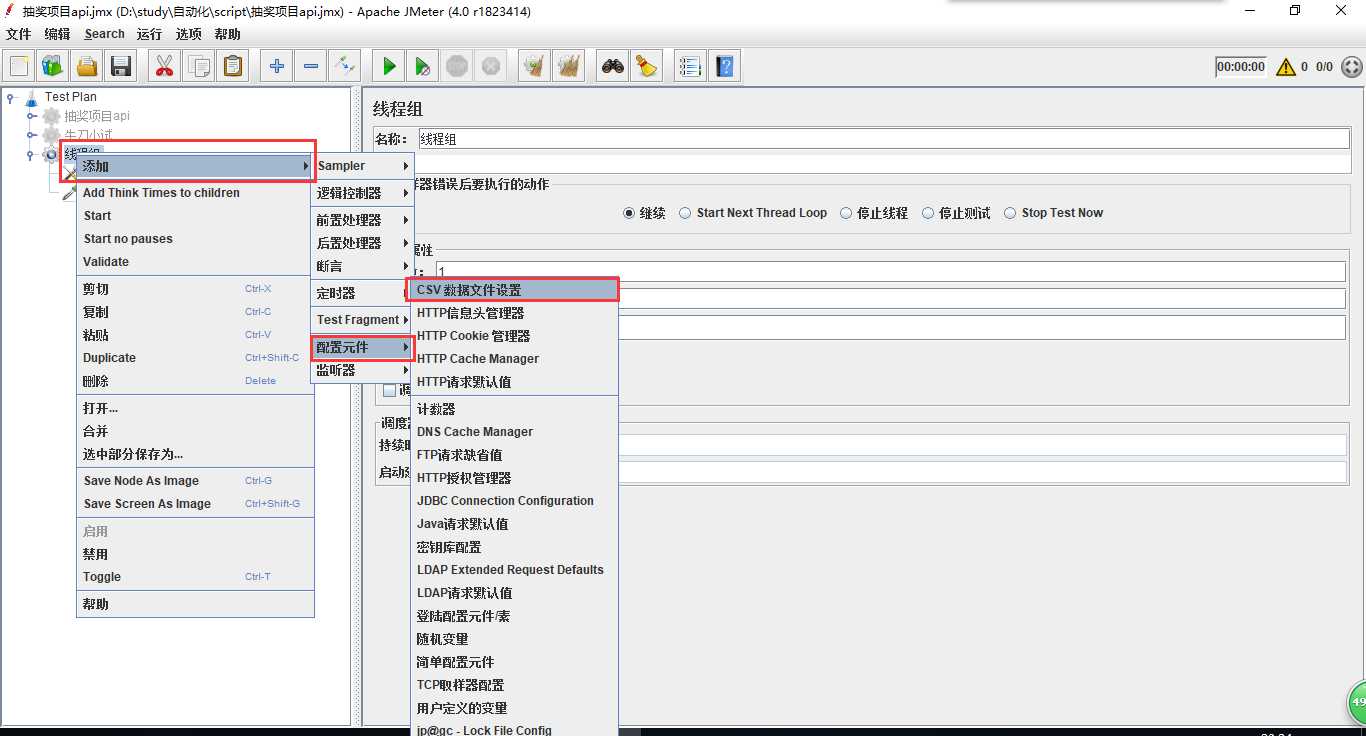This screenshot has width=1366, height=736.
Task: Start the test with green play icon
Action: [x=389, y=67]
